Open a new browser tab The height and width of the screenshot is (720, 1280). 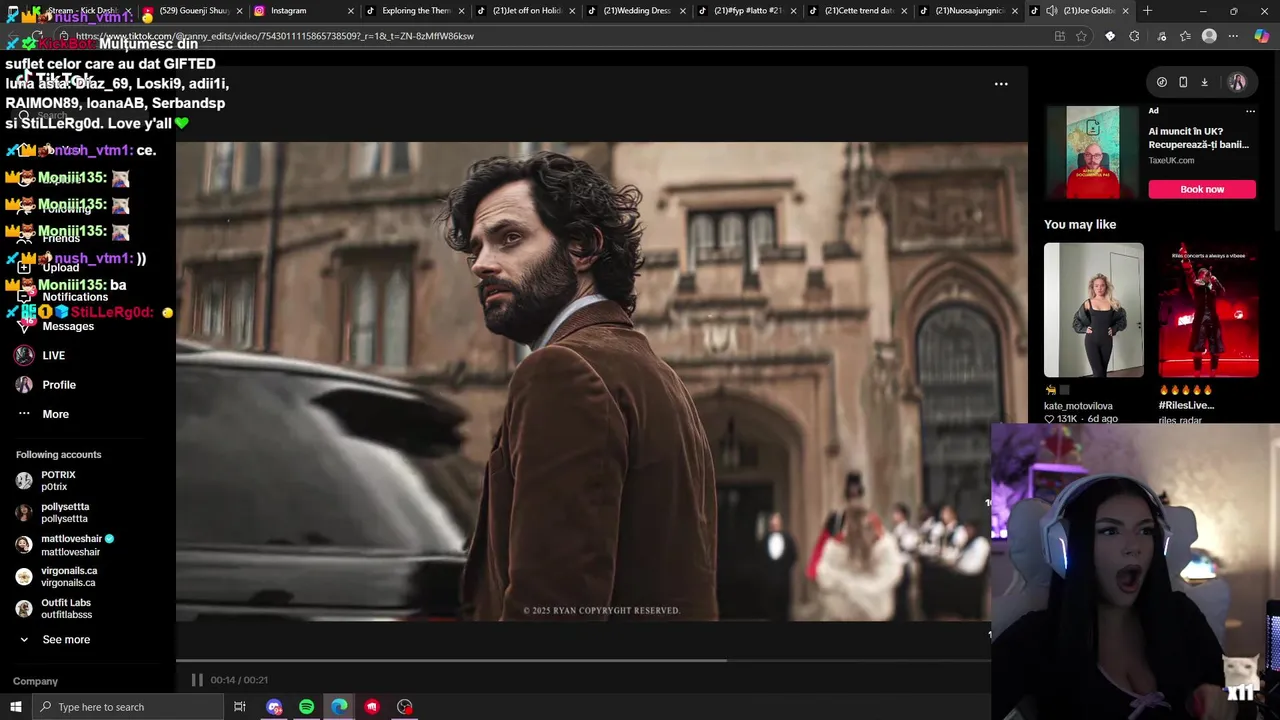(x=1147, y=11)
